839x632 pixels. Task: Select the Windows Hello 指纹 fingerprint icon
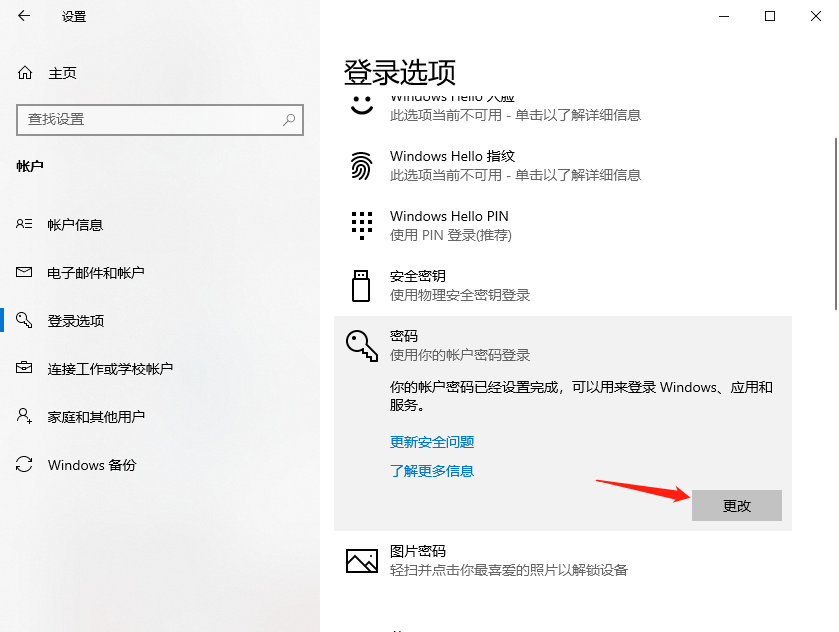point(361,165)
